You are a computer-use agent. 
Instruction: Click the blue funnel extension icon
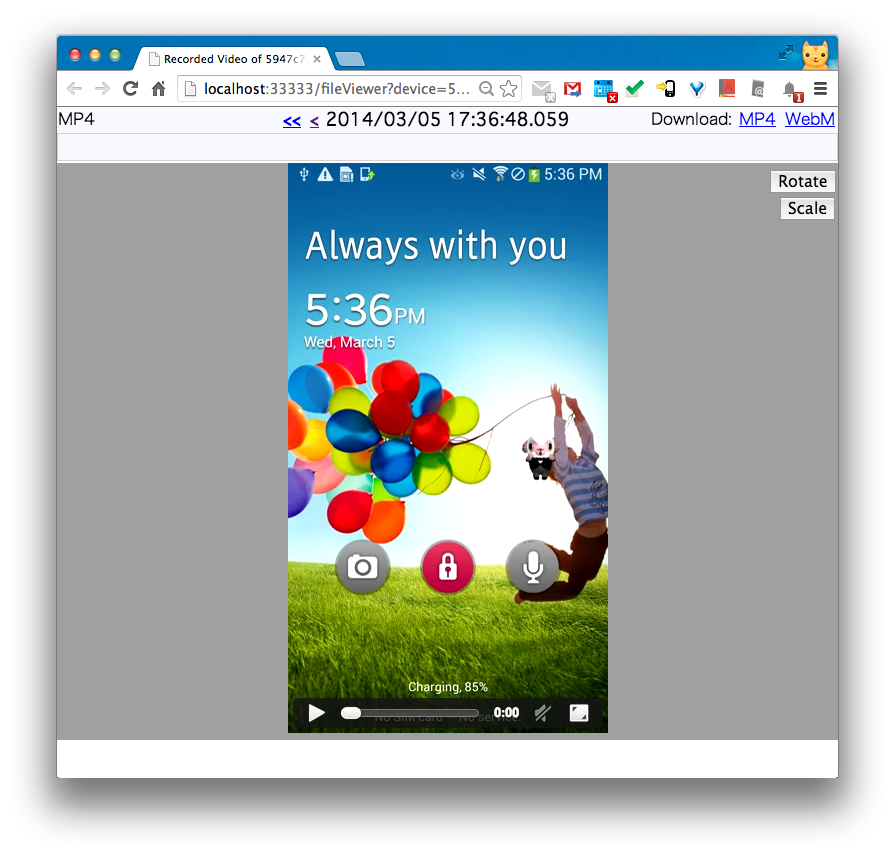tap(696, 88)
